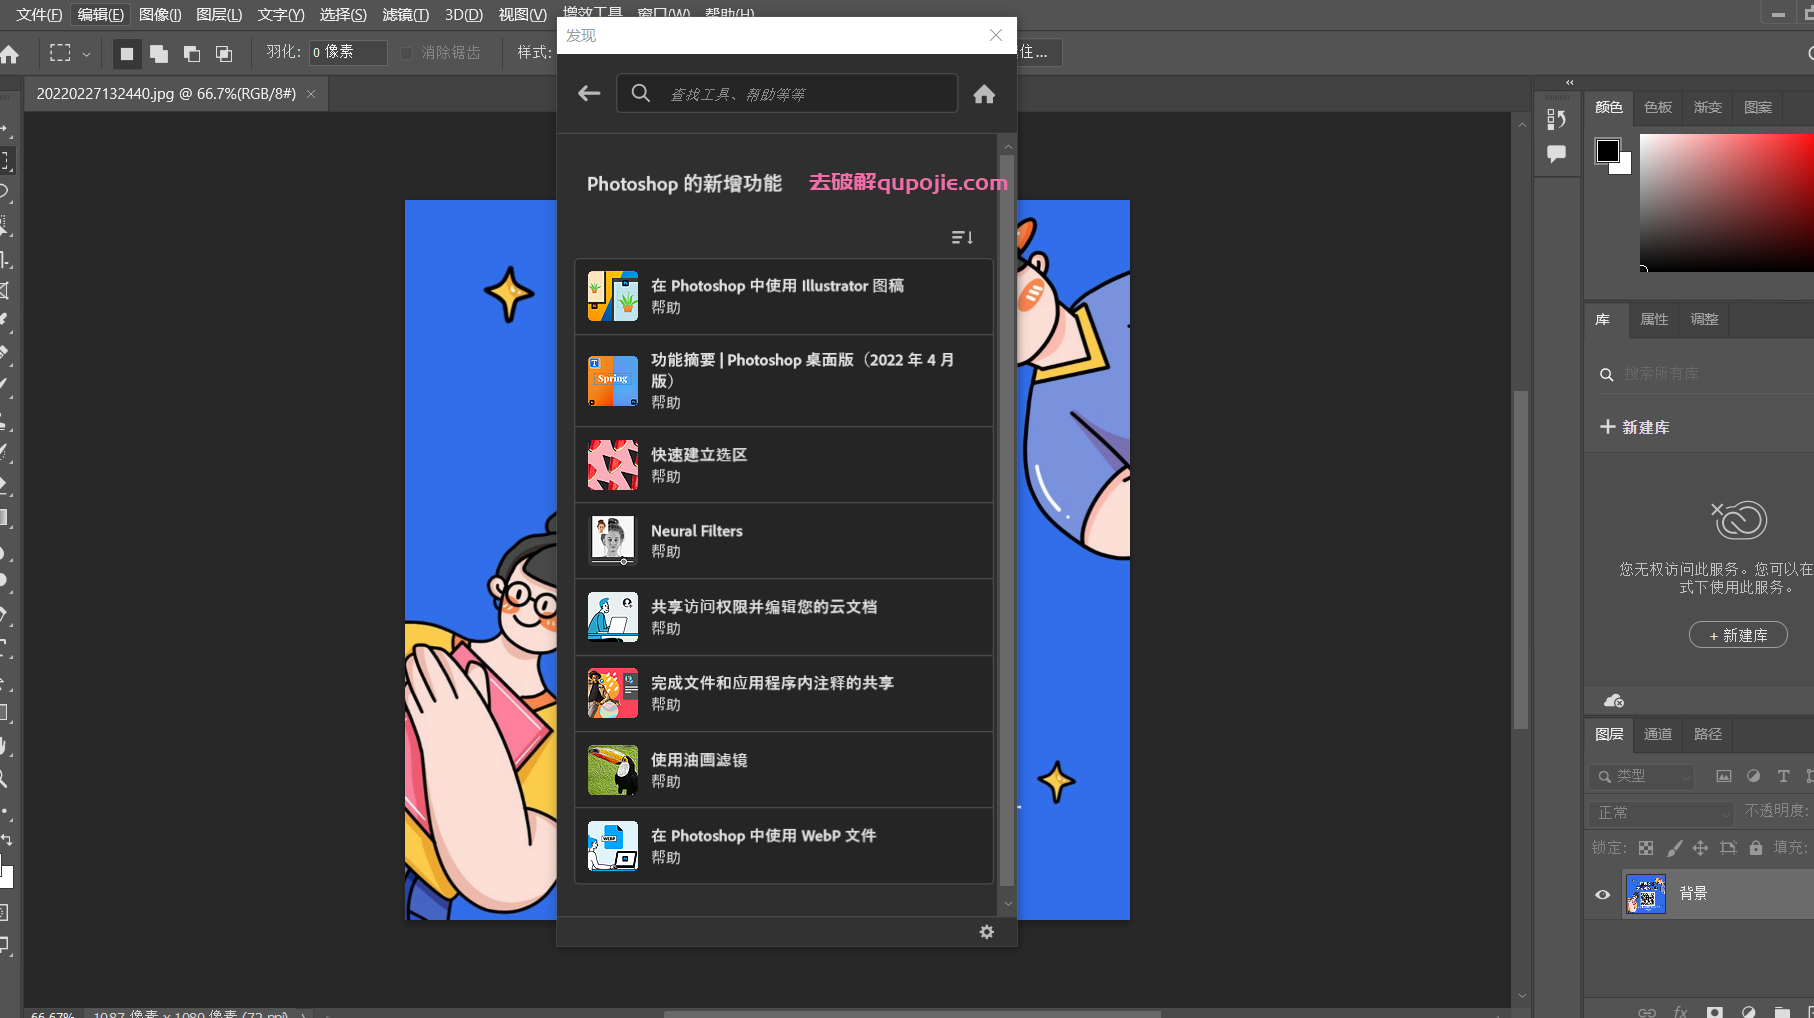This screenshot has height=1018, width=1814.
Task: Open the 图像(I) menu
Action: (x=160, y=15)
